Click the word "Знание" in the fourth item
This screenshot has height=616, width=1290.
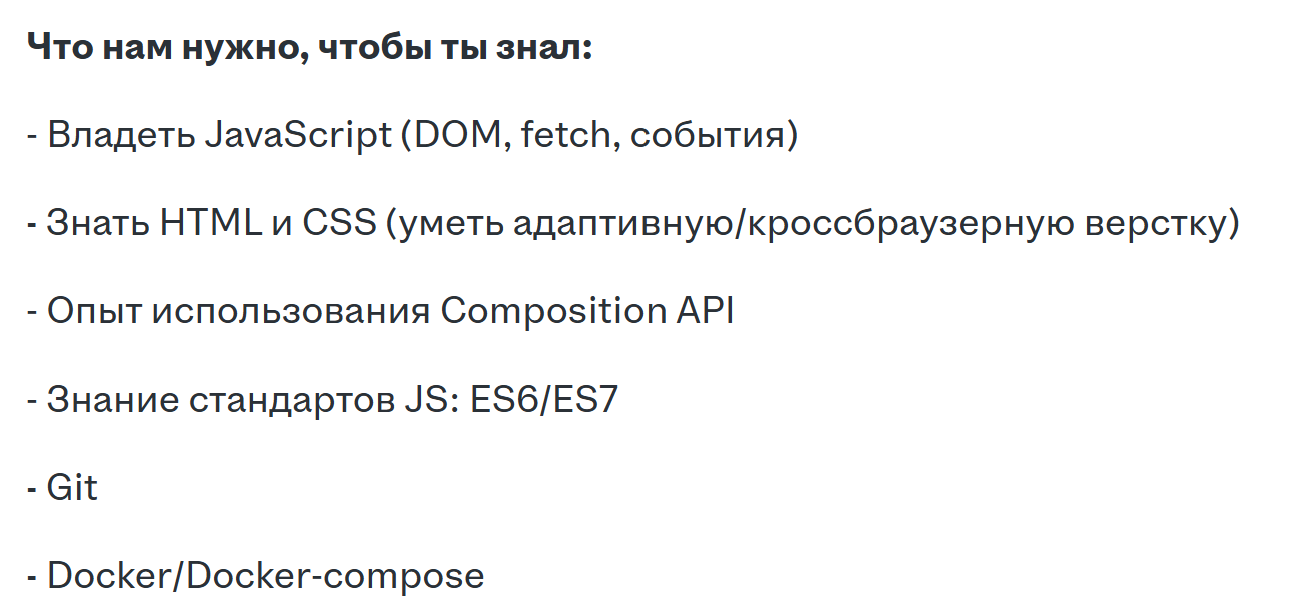(x=106, y=399)
